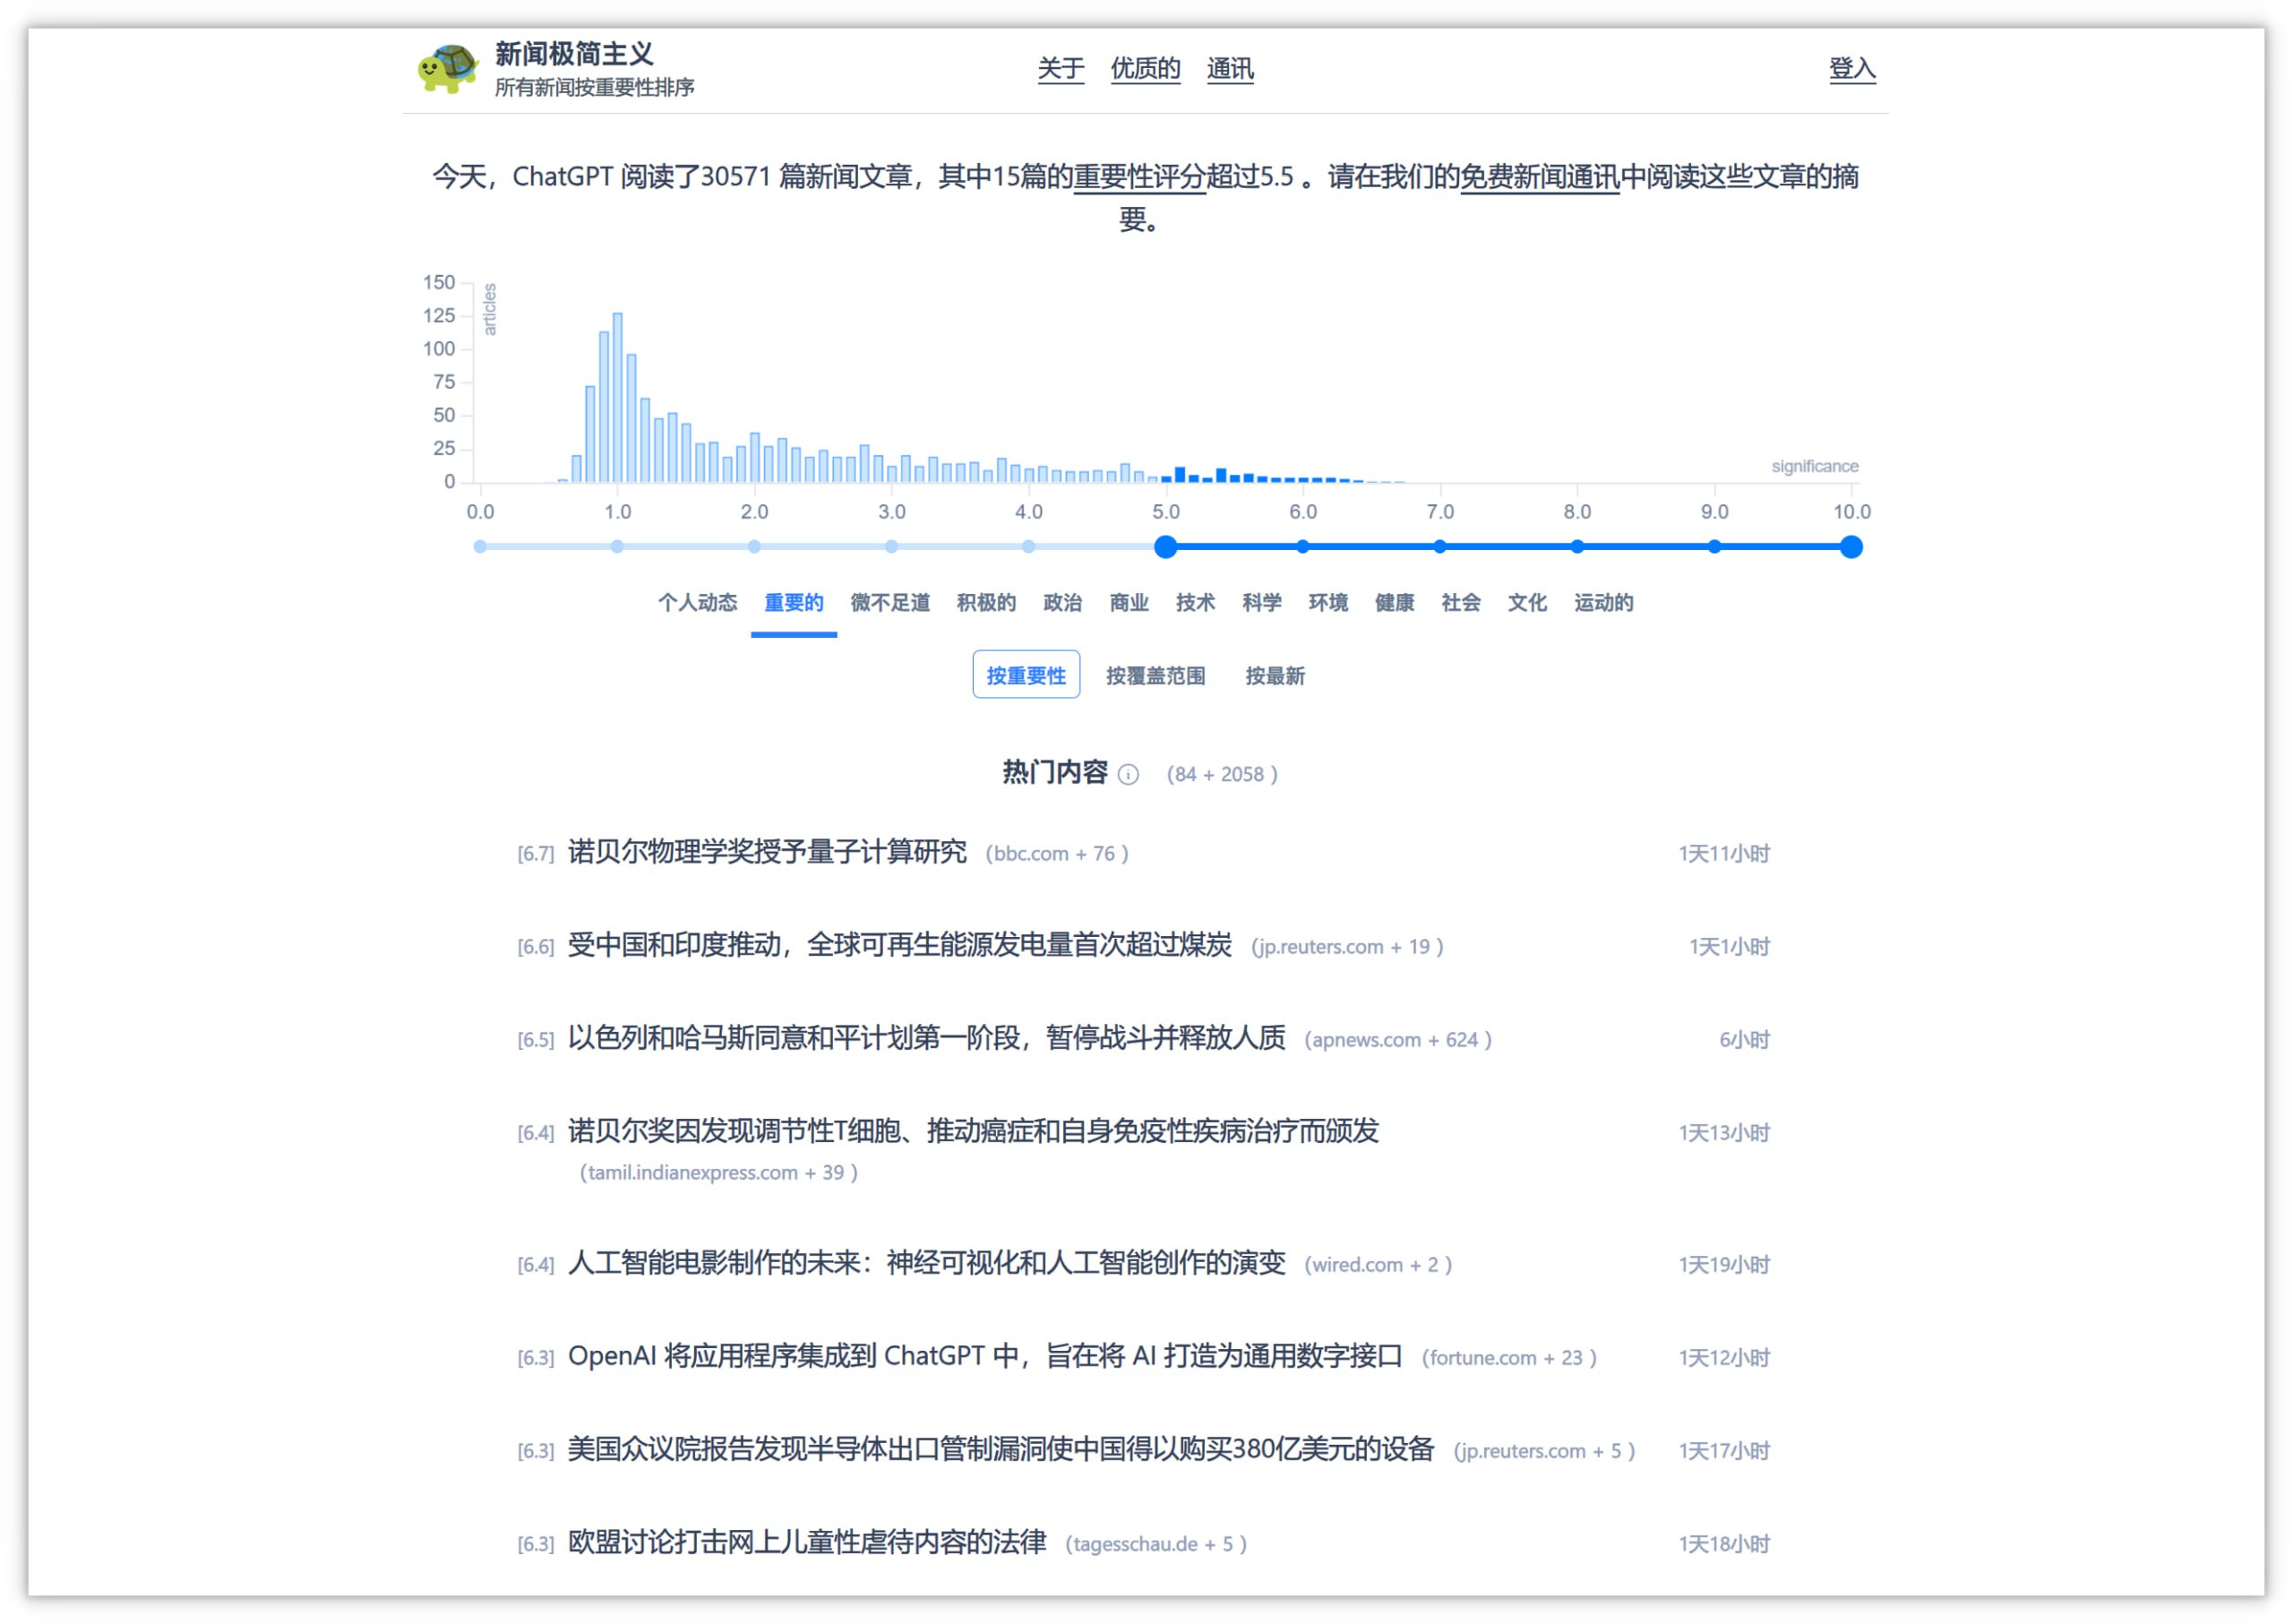This screenshot has height=1624, width=2293.
Task: Click the slider's large handle at 5.0
Action: pos(1165,547)
